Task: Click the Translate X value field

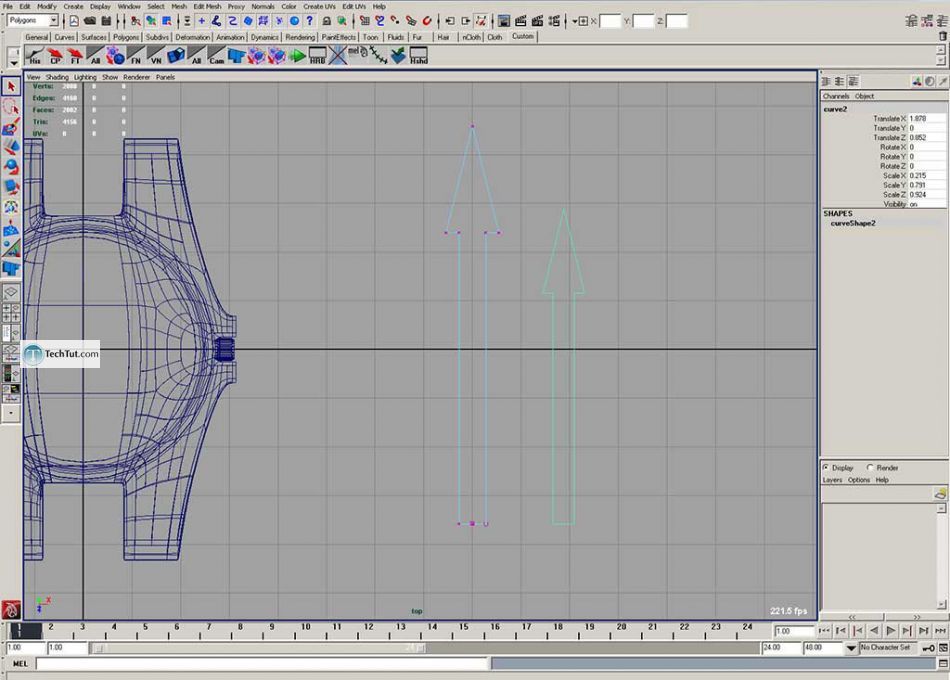Action: tap(927, 119)
